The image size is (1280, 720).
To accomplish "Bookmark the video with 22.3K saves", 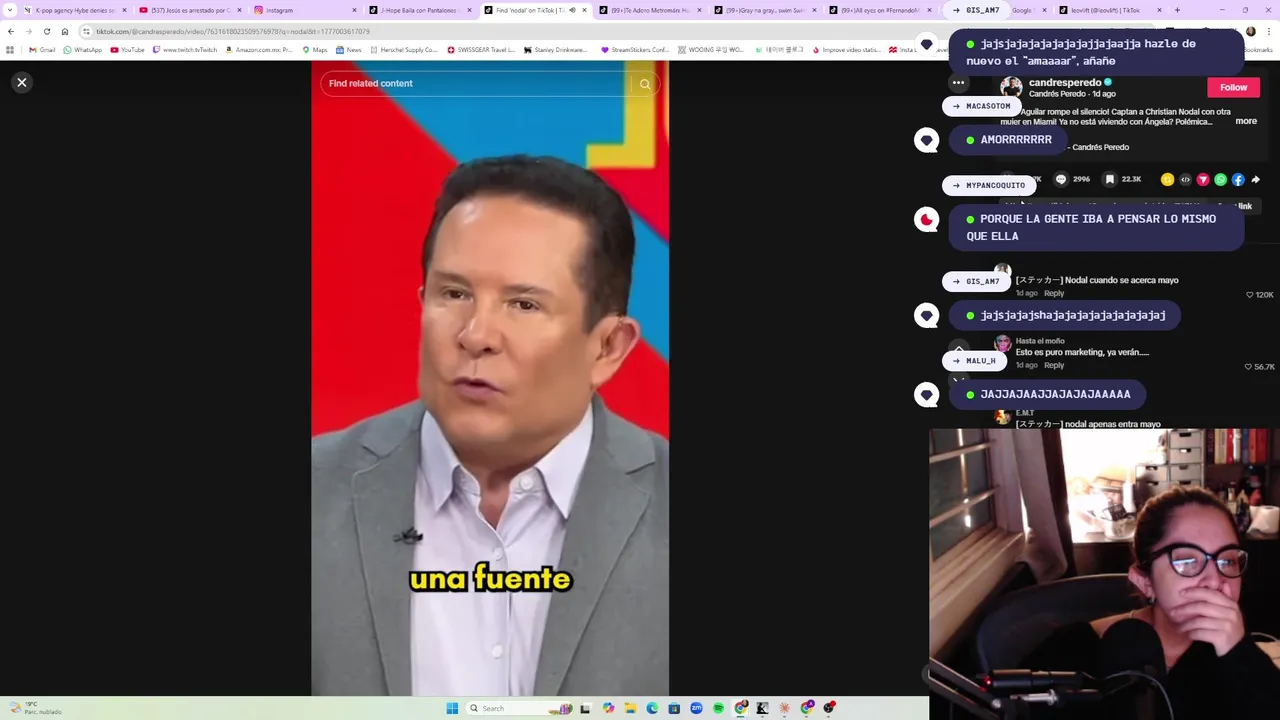I will tap(1110, 180).
